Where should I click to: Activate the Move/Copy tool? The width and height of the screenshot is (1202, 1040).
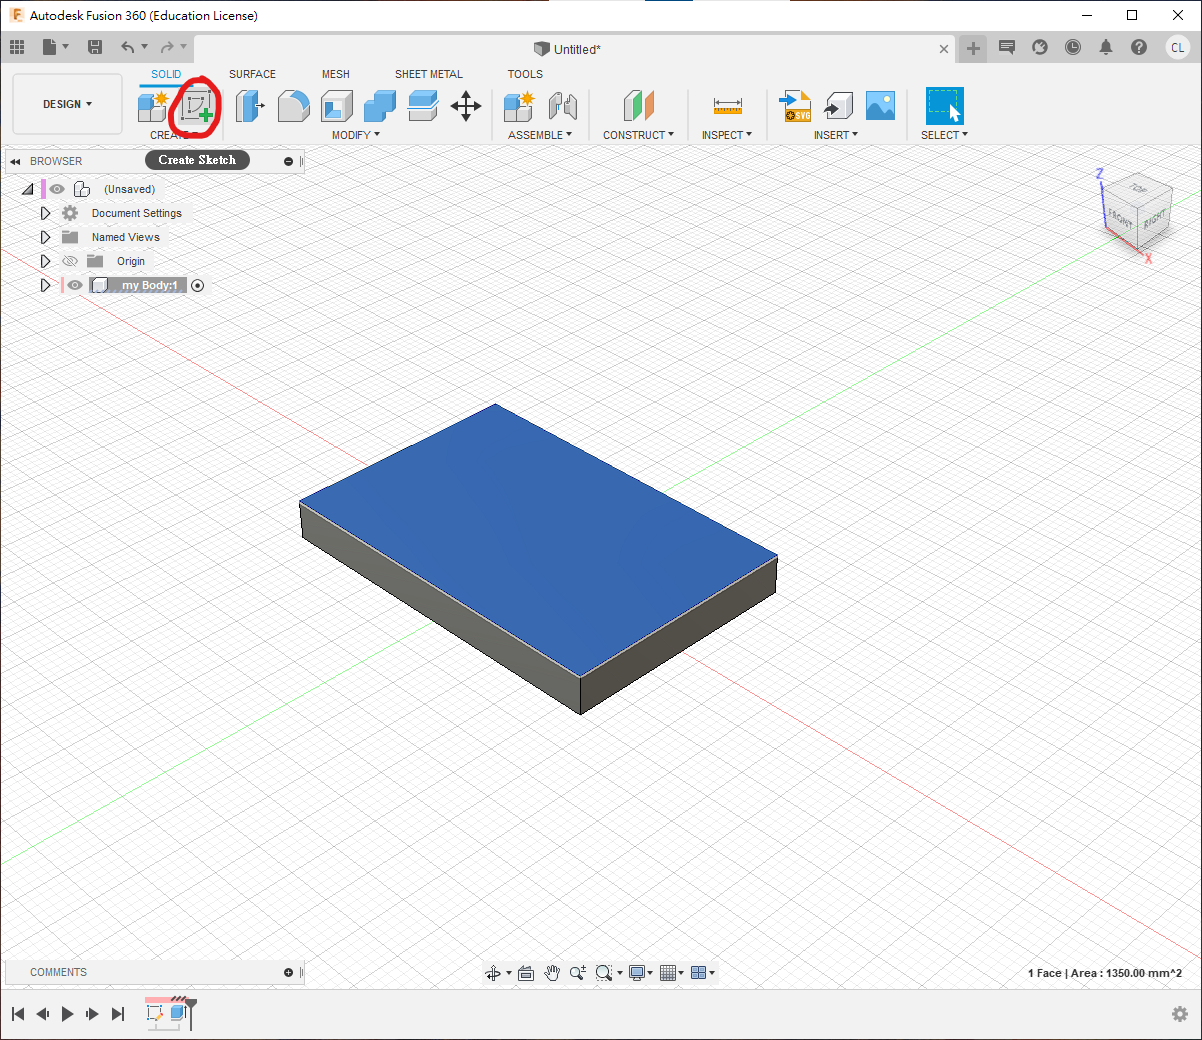[x=466, y=106]
